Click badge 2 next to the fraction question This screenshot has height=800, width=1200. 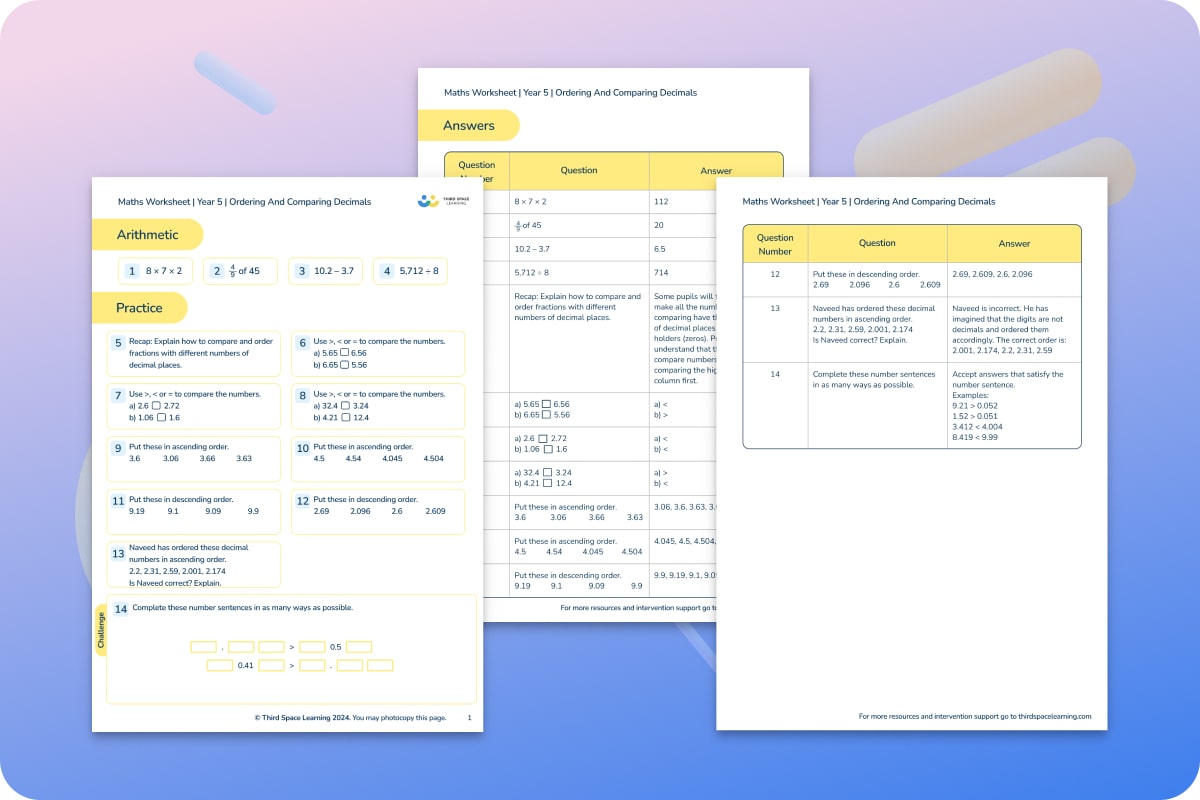pyautogui.click(x=216, y=270)
